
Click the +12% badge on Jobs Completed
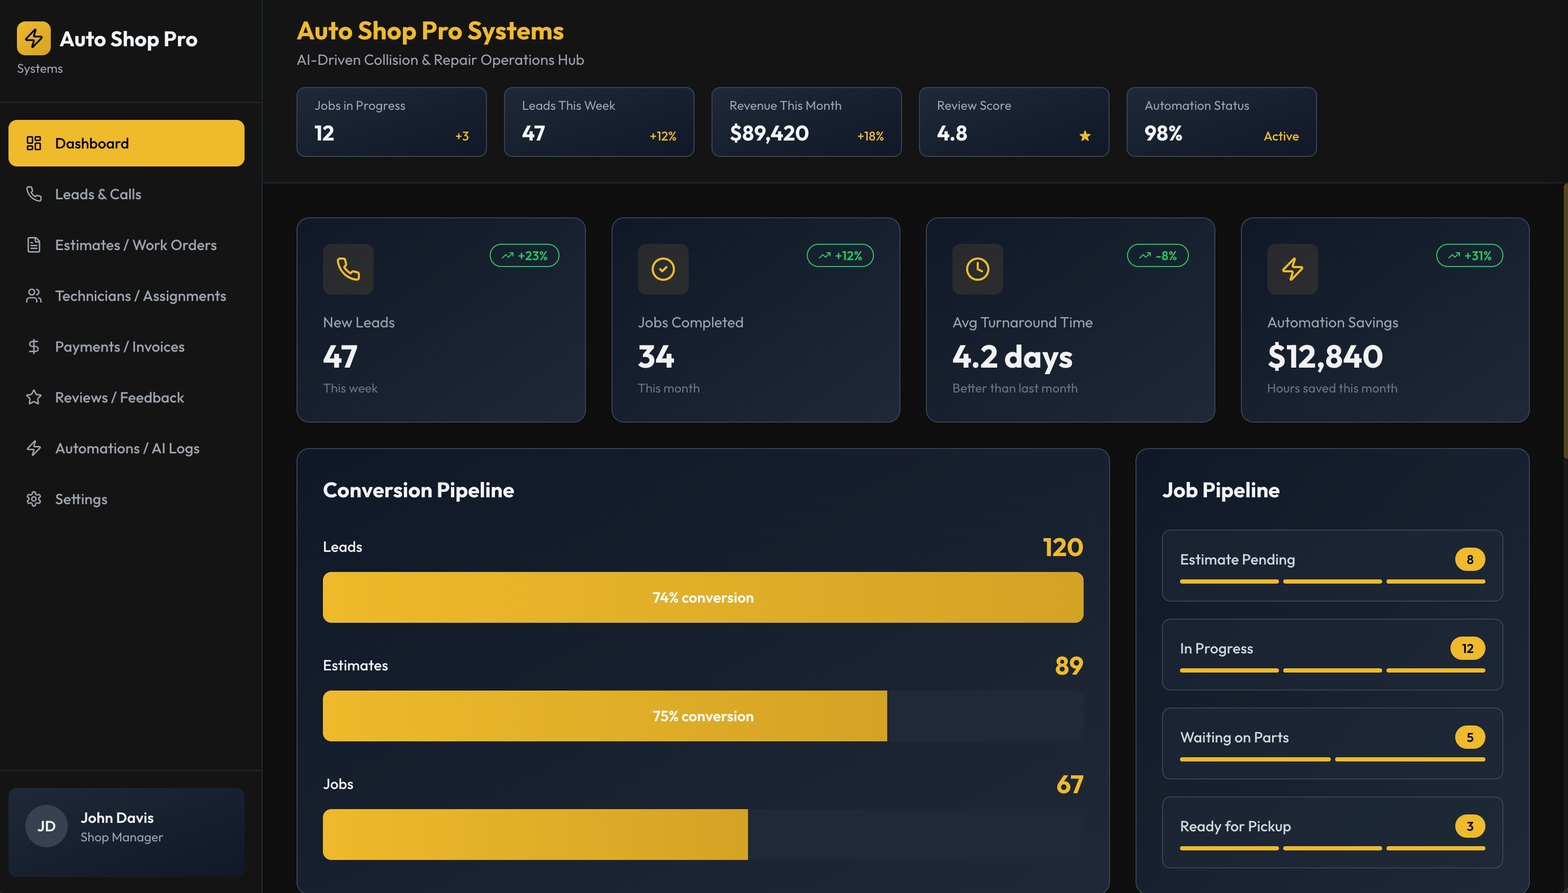click(840, 256)
